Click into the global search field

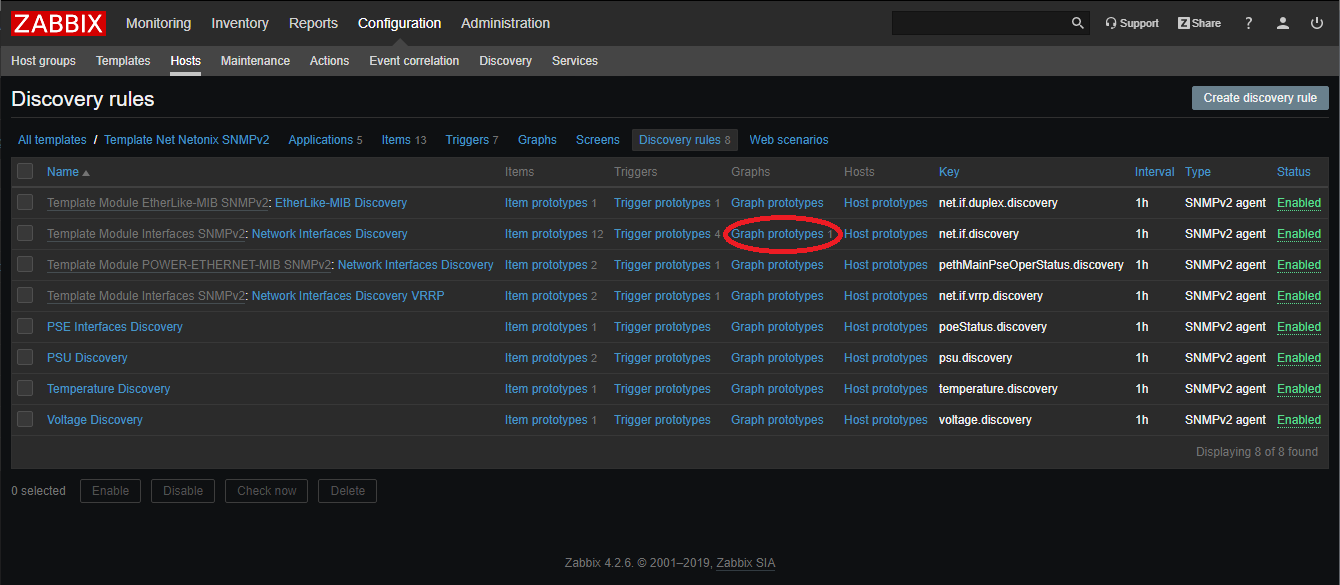[980, 23]
